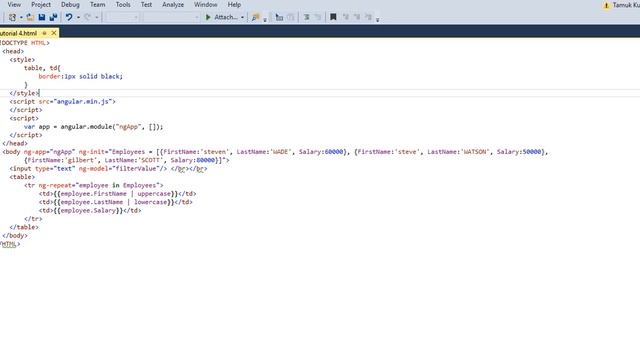Image resolution: width=640 pixels, height=360 pixels.
Task: Expand the Undo history dropdown arrow
Action: pyautogui.click(x=78, y=18)
